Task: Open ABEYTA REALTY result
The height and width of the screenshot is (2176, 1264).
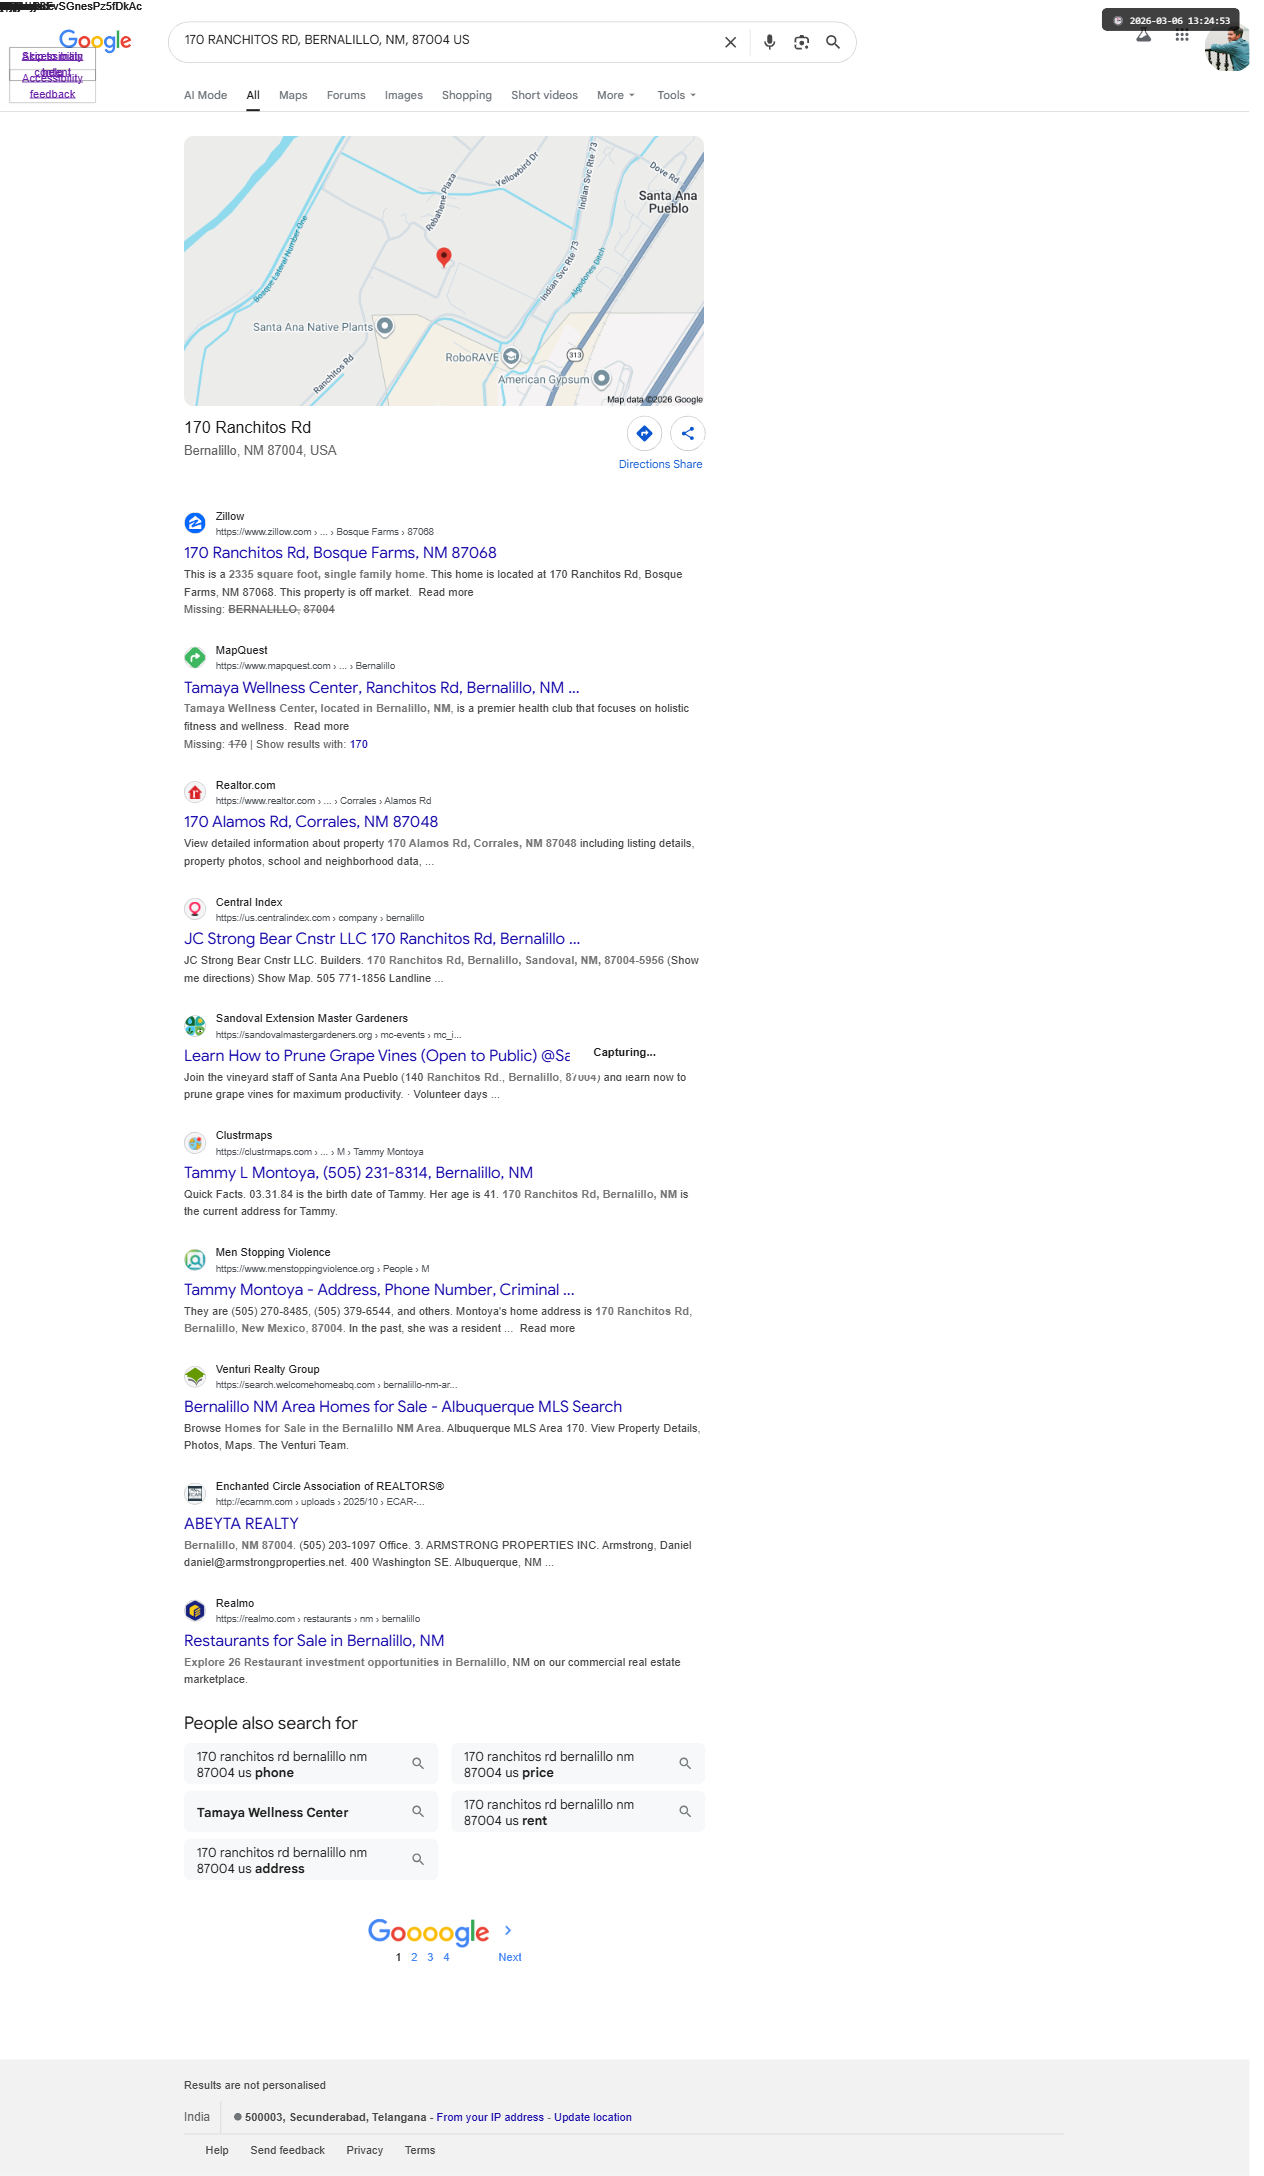Action: click(x=241, y=1524)
